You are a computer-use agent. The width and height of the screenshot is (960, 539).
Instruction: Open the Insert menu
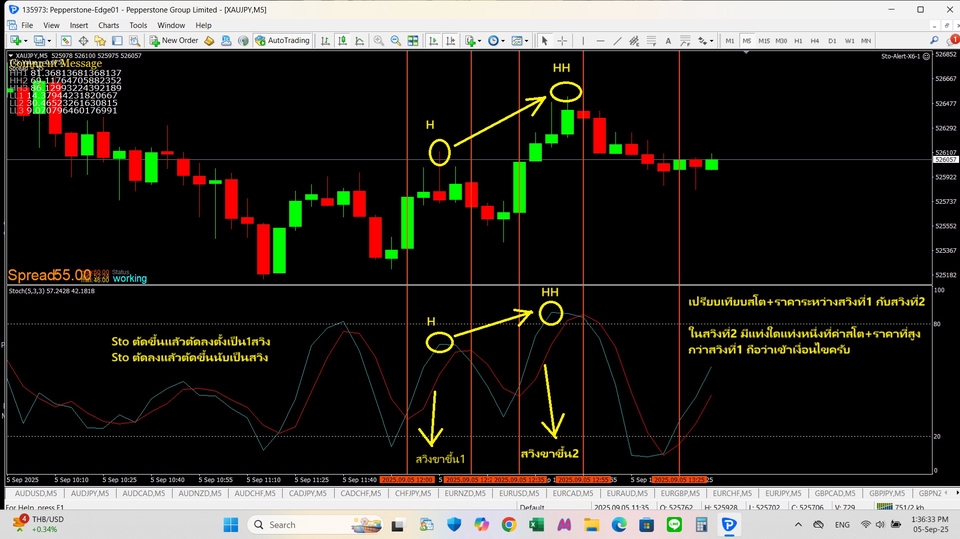pyautogui.click(x=78, y=25)
